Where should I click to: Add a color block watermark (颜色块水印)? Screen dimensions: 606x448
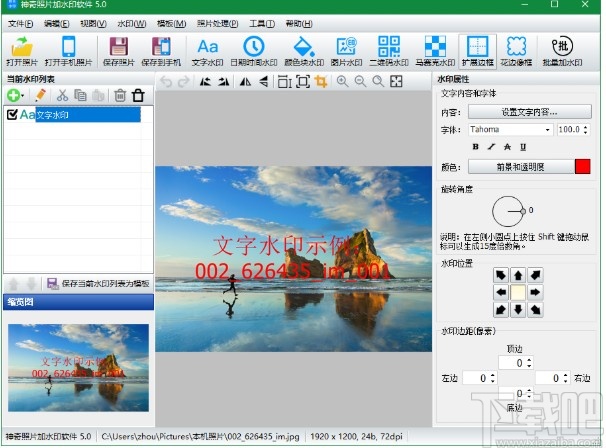coord(304,51)
